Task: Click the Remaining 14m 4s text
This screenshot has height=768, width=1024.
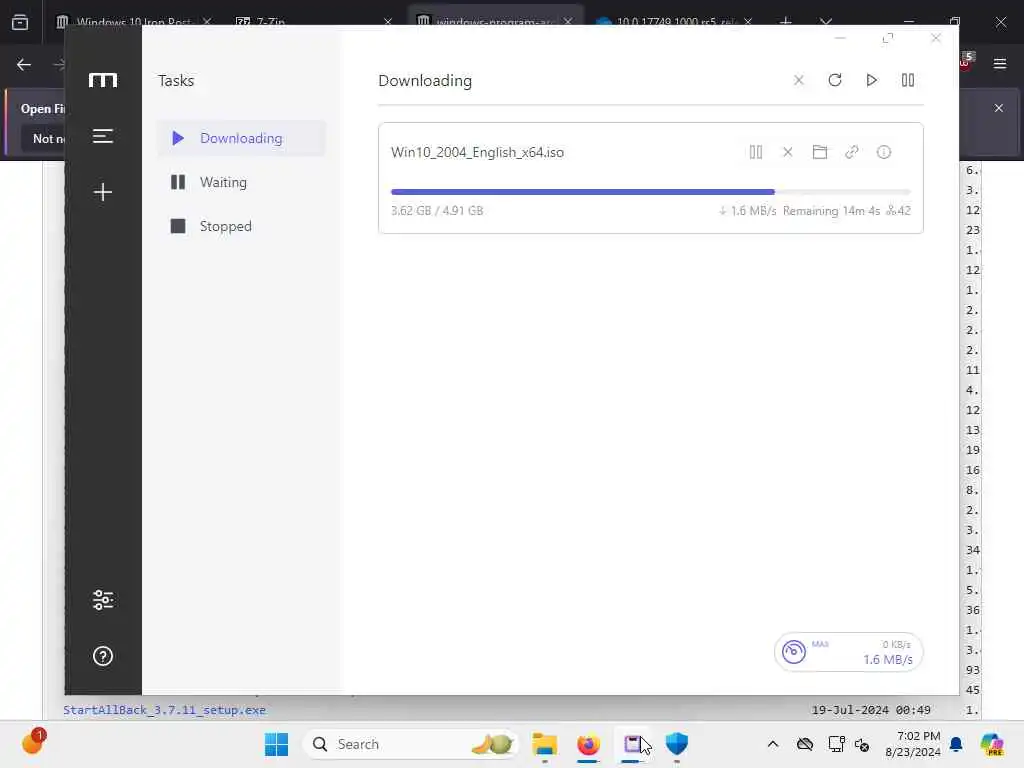Action: click(x=831, y=211)
